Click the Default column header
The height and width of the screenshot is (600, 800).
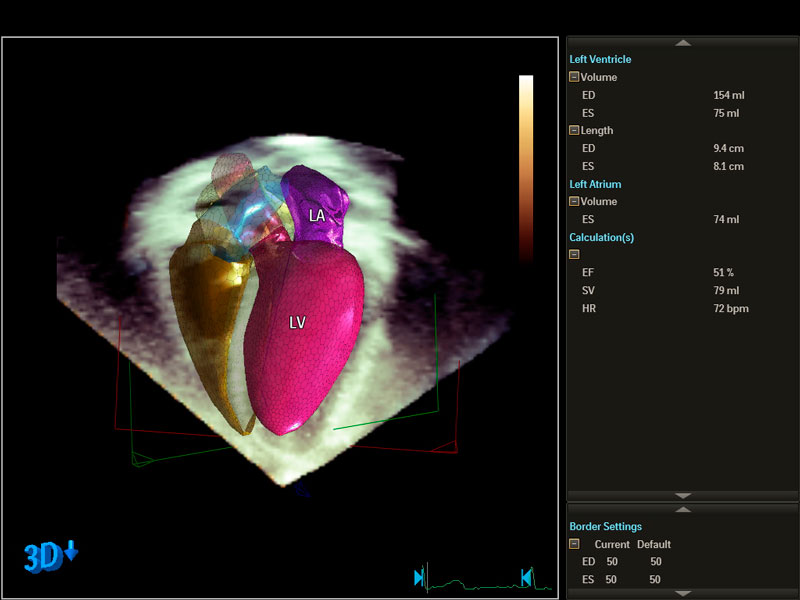(x=654, y=544)
